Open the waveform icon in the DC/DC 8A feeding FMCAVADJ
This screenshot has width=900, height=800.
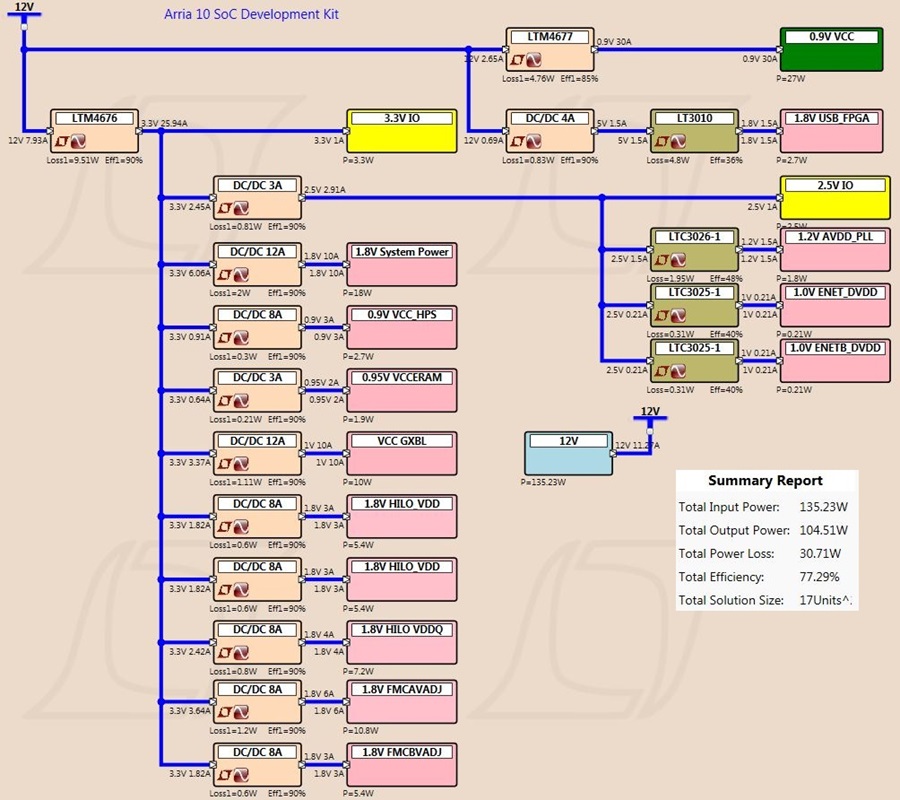click(241, 712)
